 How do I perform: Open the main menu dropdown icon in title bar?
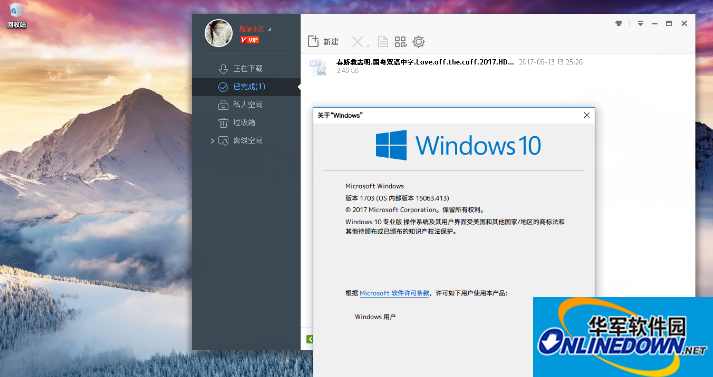pos(640,24)
